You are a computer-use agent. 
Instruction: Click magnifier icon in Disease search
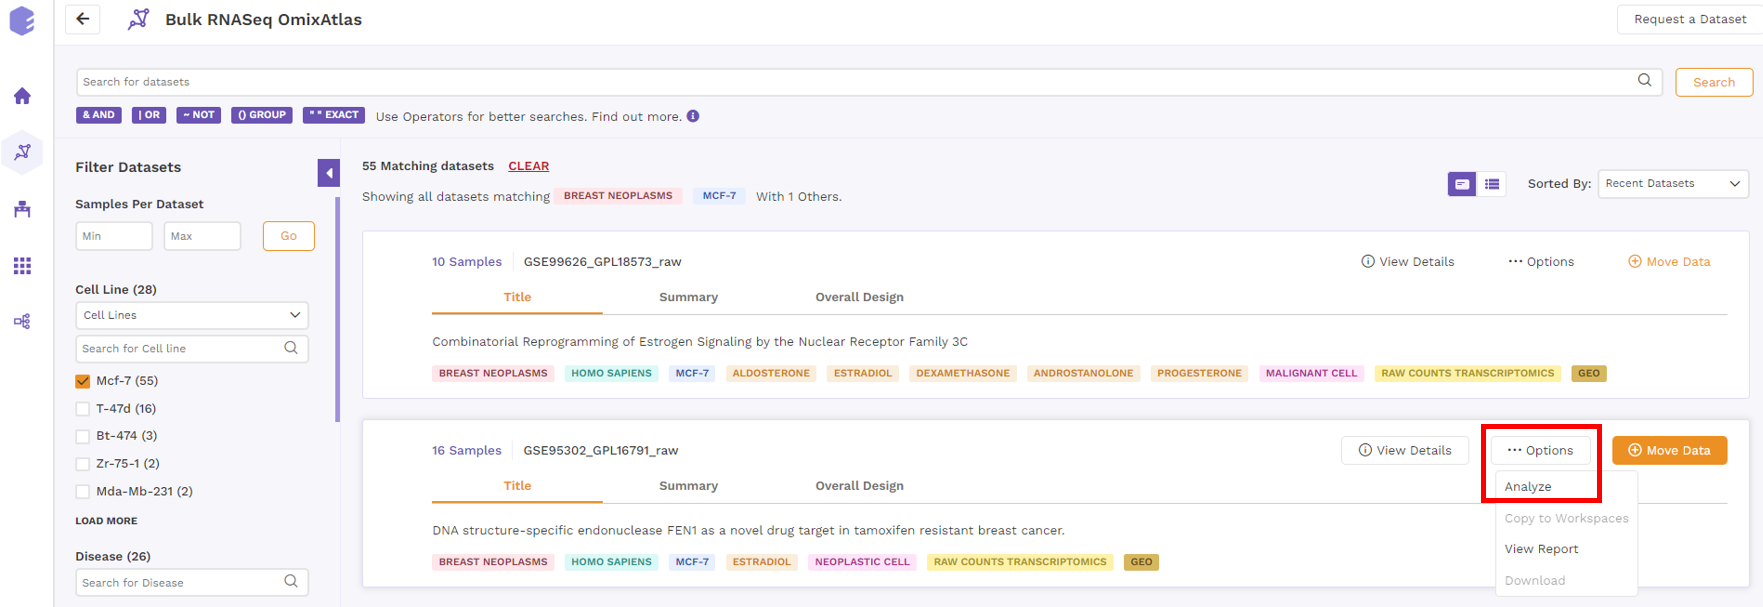click(x=291, y=582)
